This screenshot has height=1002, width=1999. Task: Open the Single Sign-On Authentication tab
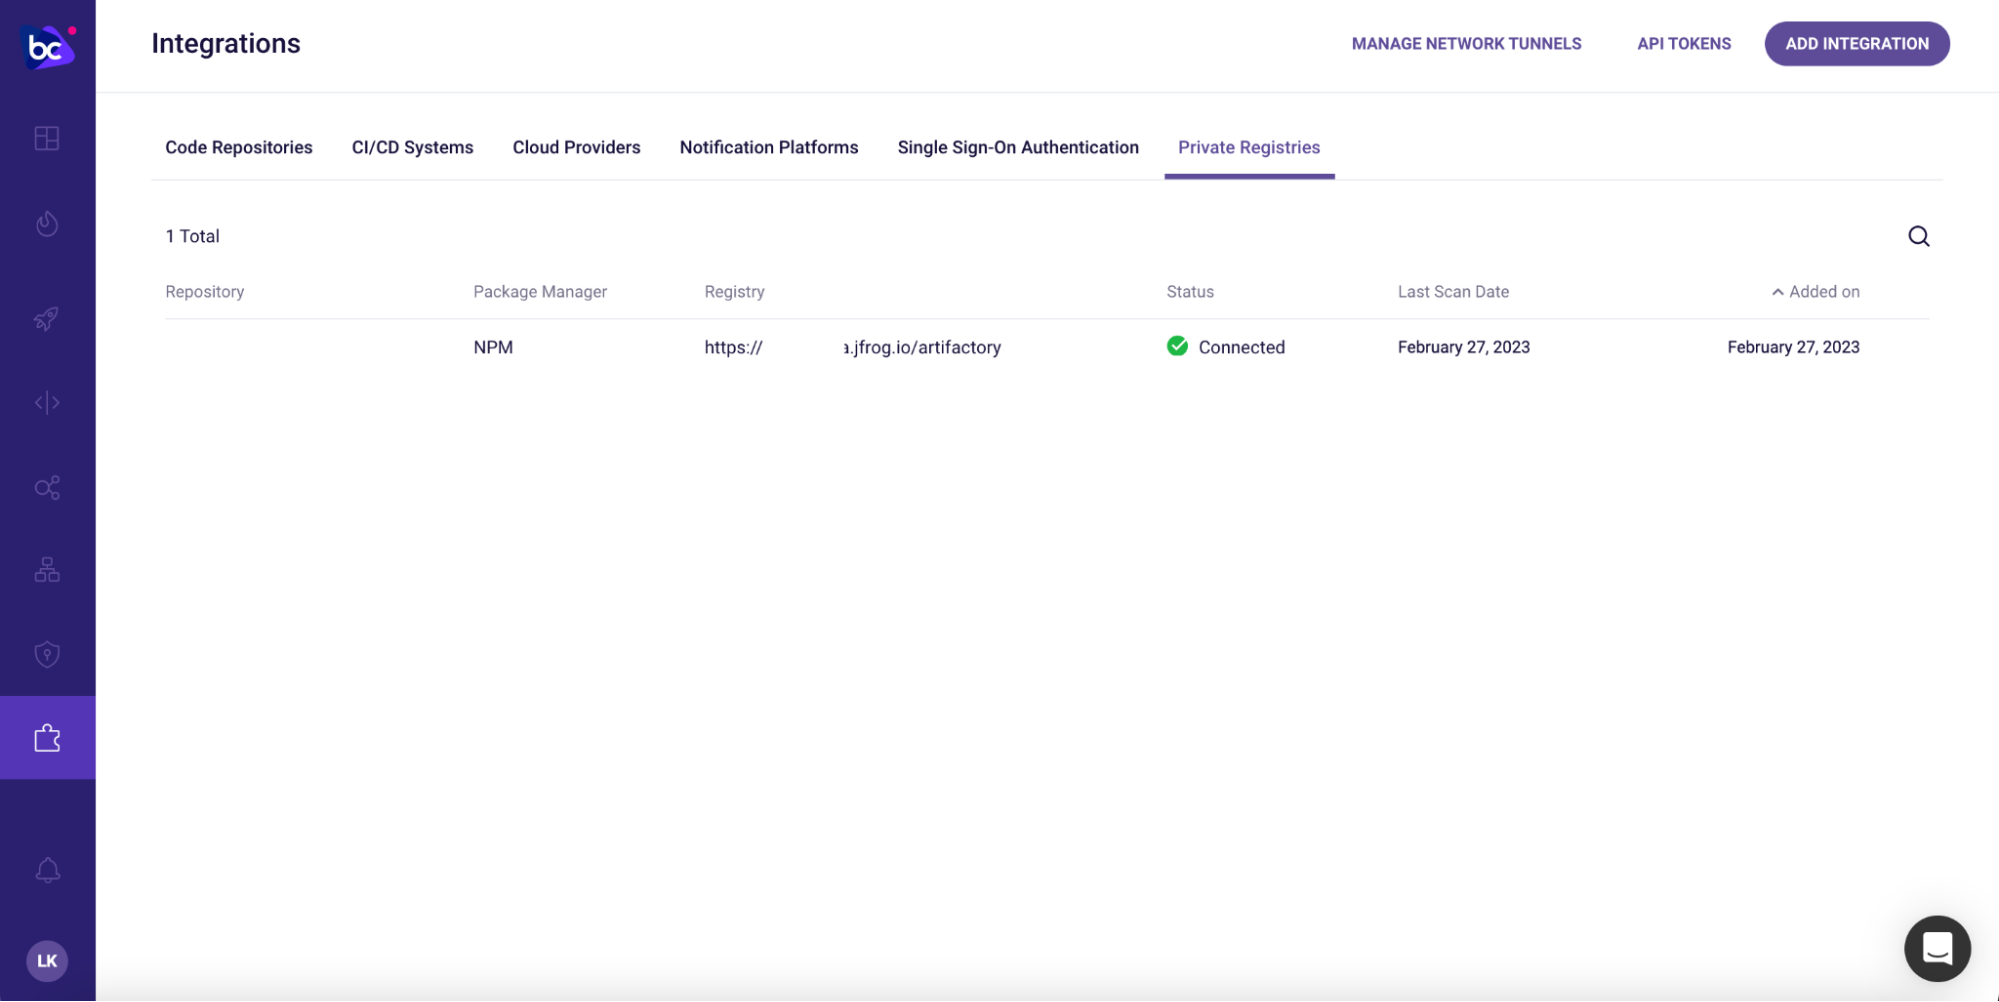coord(1018,147)
